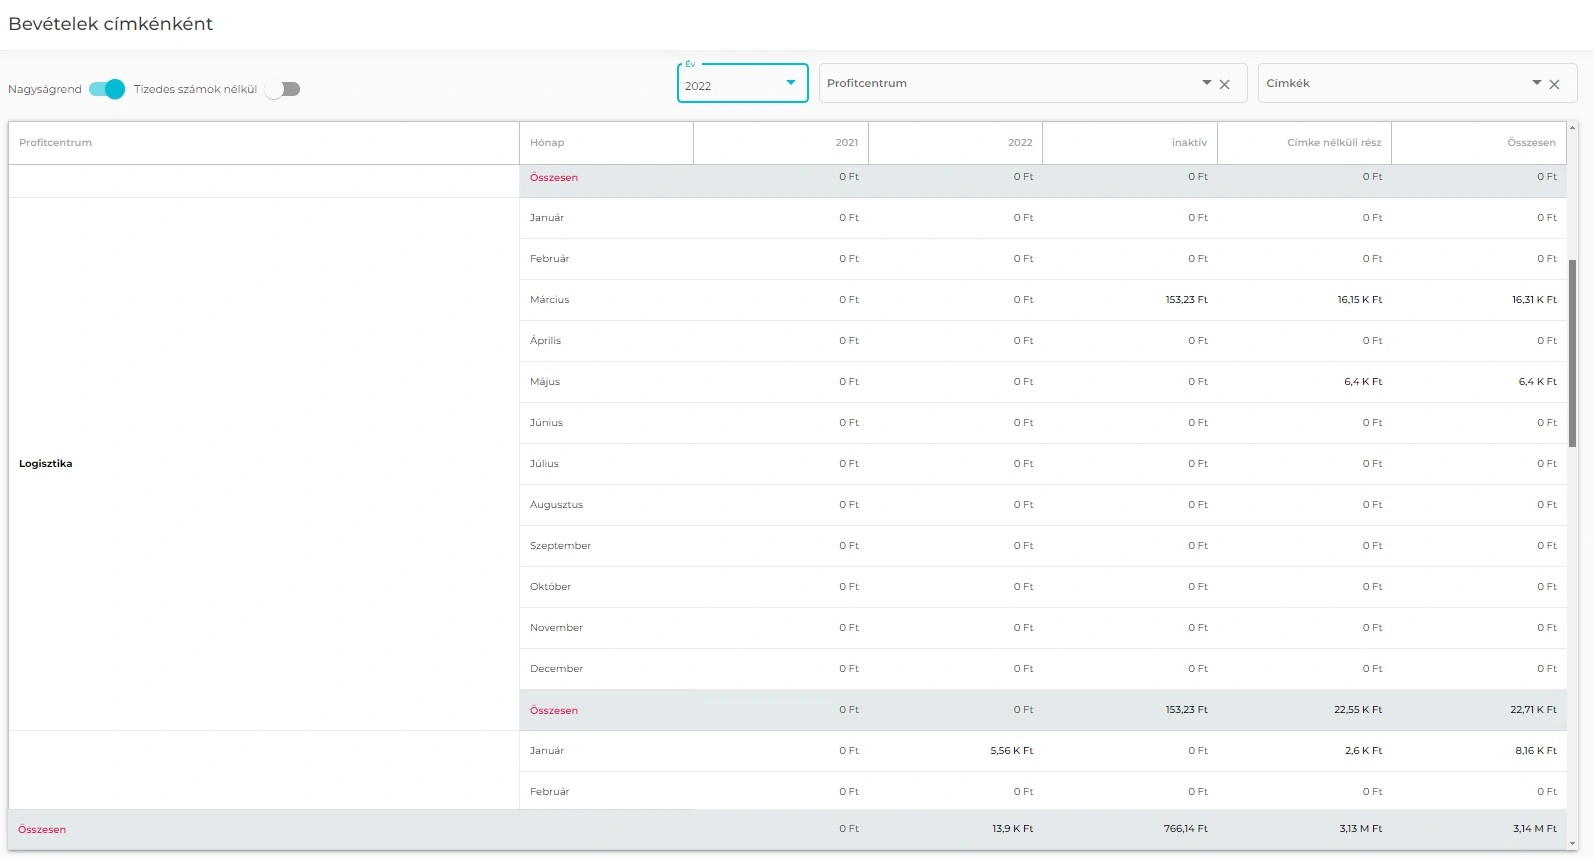Viewport: 1594px width, 859px height.
Task: Click the inaktív column header
Action: 1188,143
